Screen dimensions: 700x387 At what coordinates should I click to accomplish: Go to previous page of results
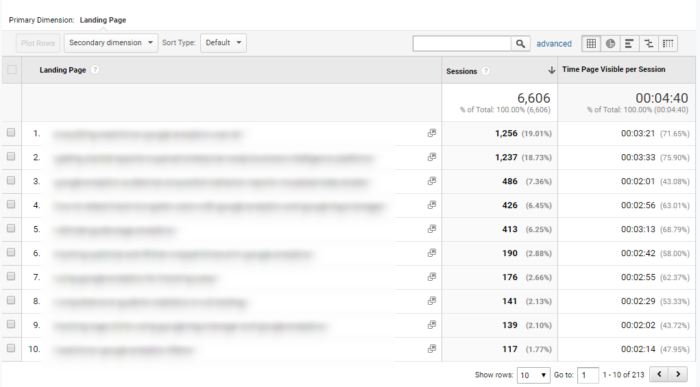[x=659, y=374]
